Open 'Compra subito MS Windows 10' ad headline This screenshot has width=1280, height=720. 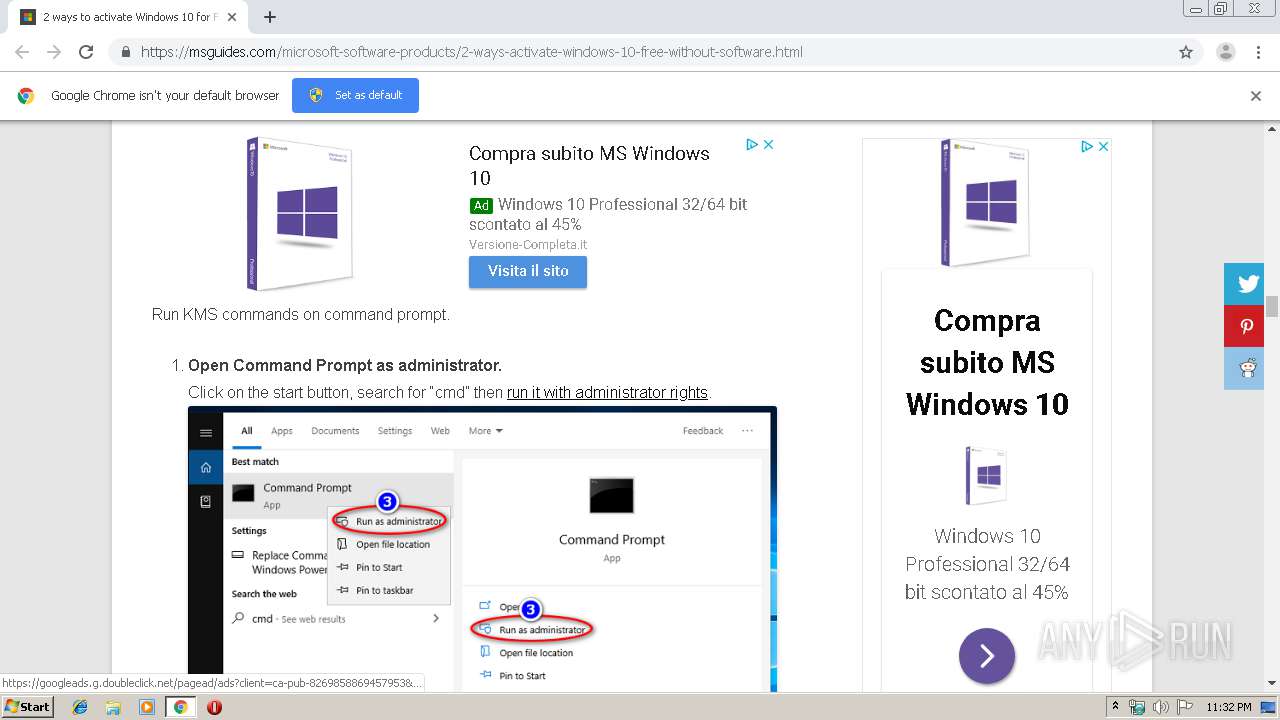coord(589,166)
